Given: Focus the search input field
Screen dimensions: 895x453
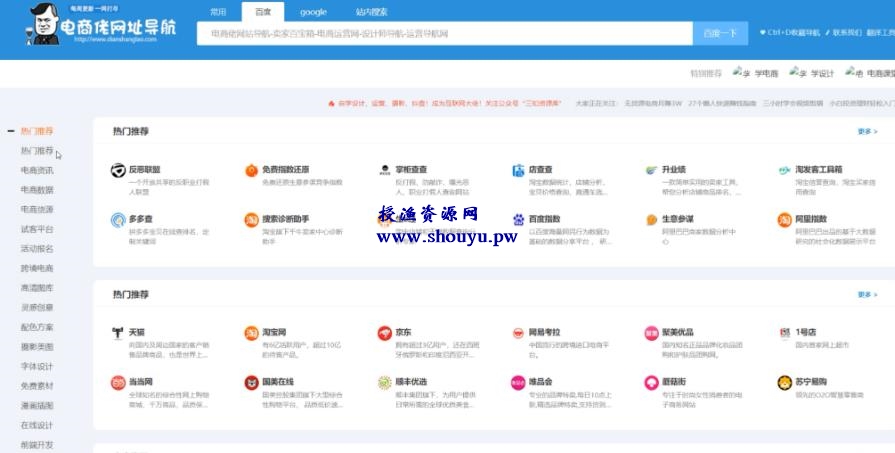Looking at the screenshot, I should [445, 34].
